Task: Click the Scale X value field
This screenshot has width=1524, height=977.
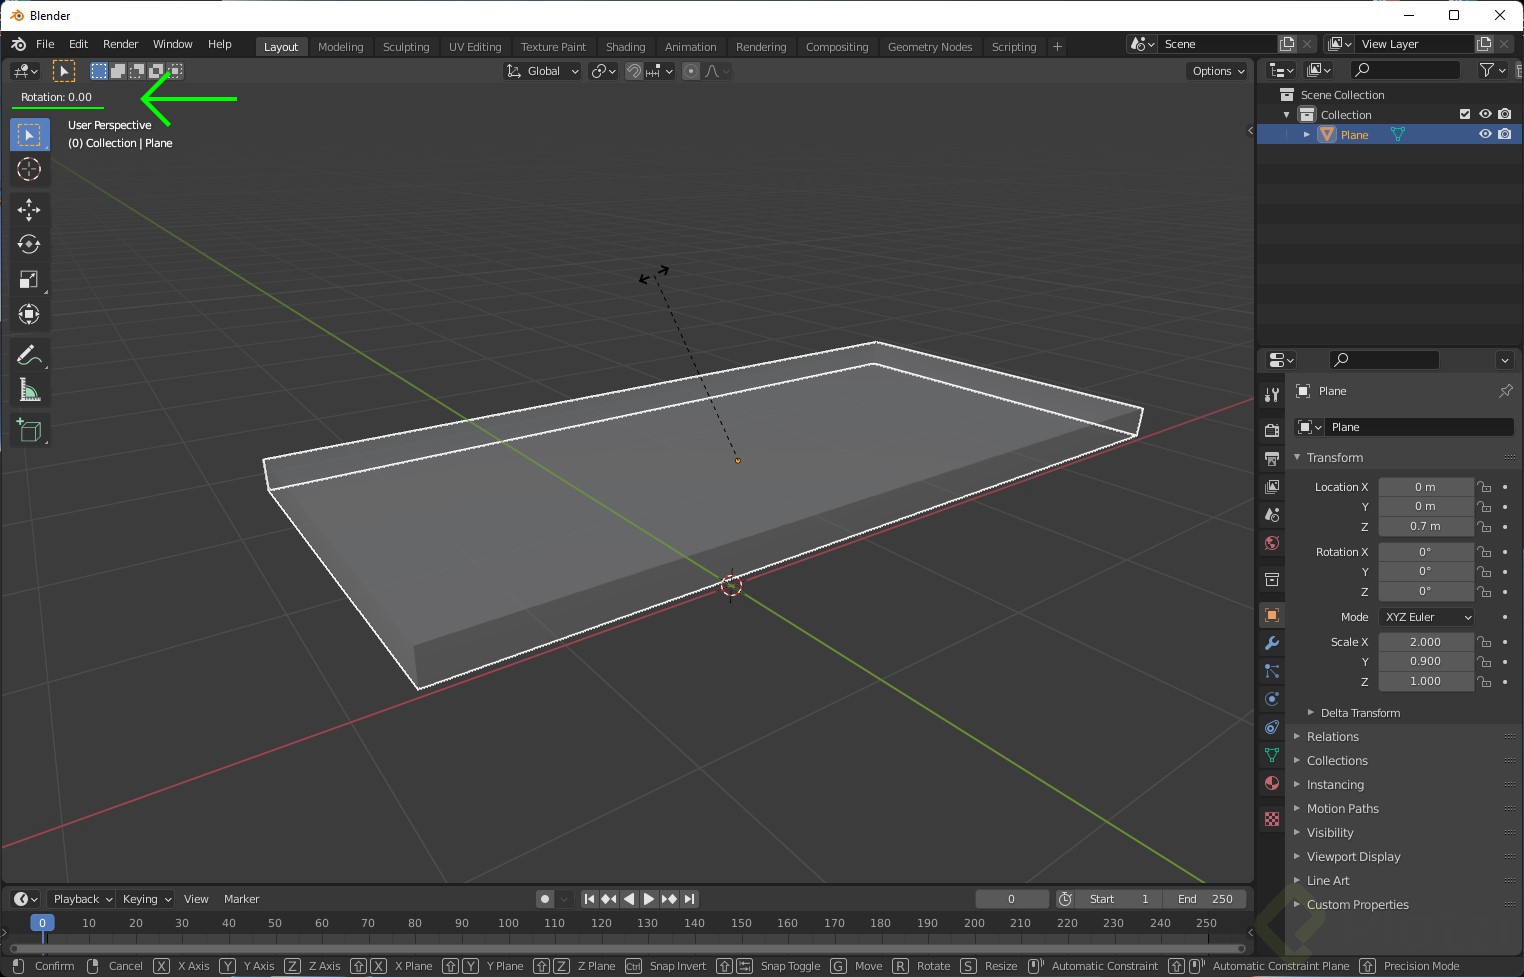Action: point(1425,642)
